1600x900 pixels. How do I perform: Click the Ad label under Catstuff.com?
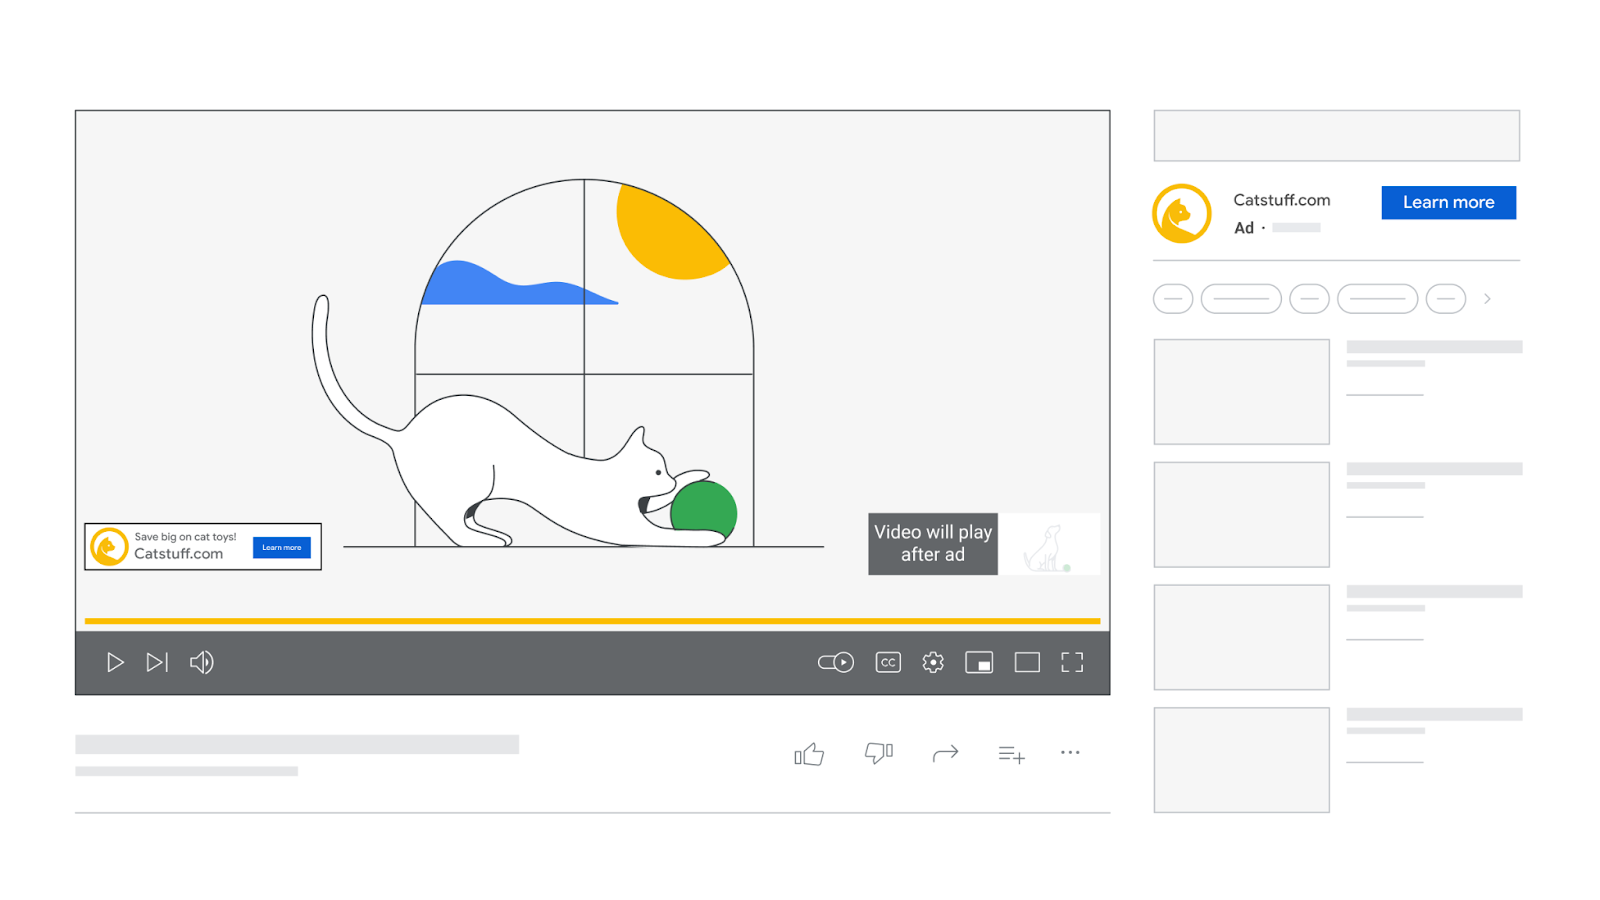coord(1244,228)
